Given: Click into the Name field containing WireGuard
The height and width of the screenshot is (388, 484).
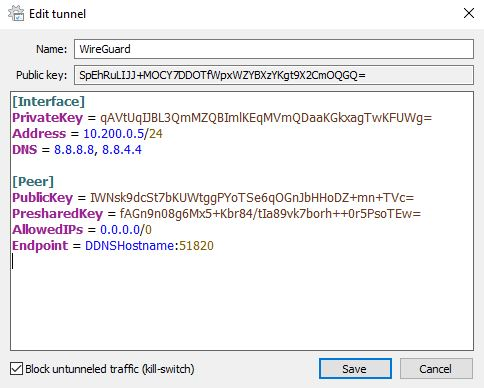Looking at the screenshot, I should pyautogui.click(x=274, y=49).
